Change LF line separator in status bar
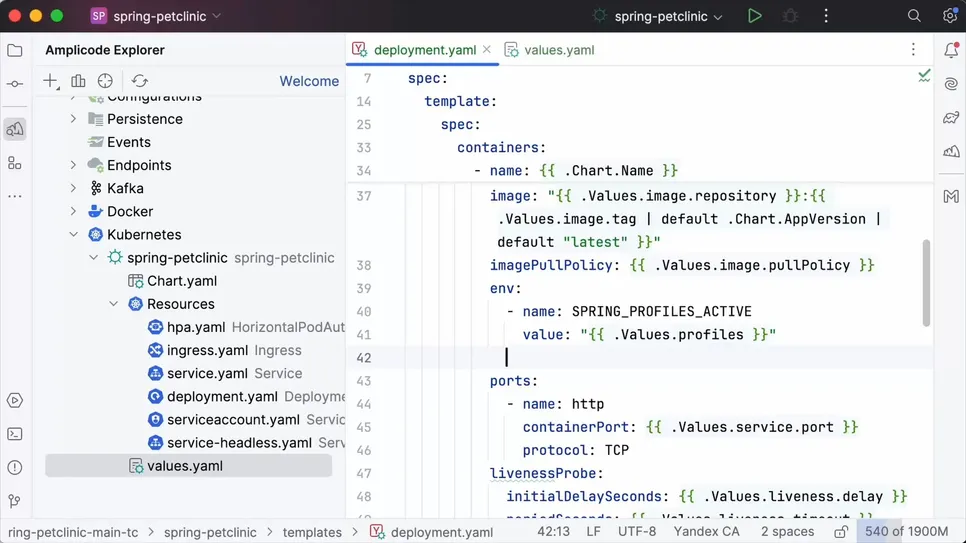This screenshot has width=966, height=543. (593, 531)
